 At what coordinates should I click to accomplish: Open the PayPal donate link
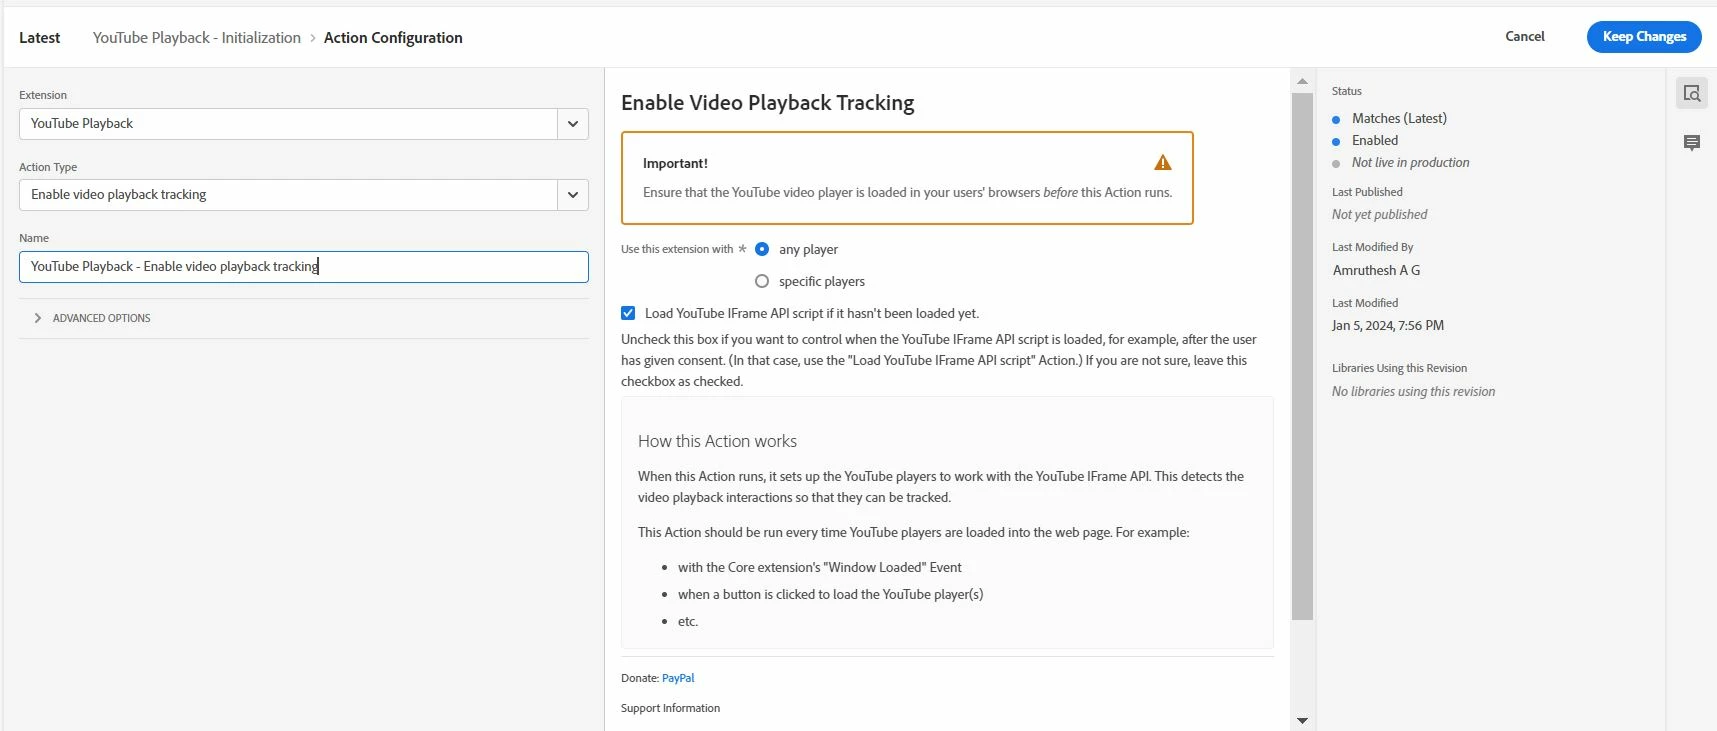point(678,678)
